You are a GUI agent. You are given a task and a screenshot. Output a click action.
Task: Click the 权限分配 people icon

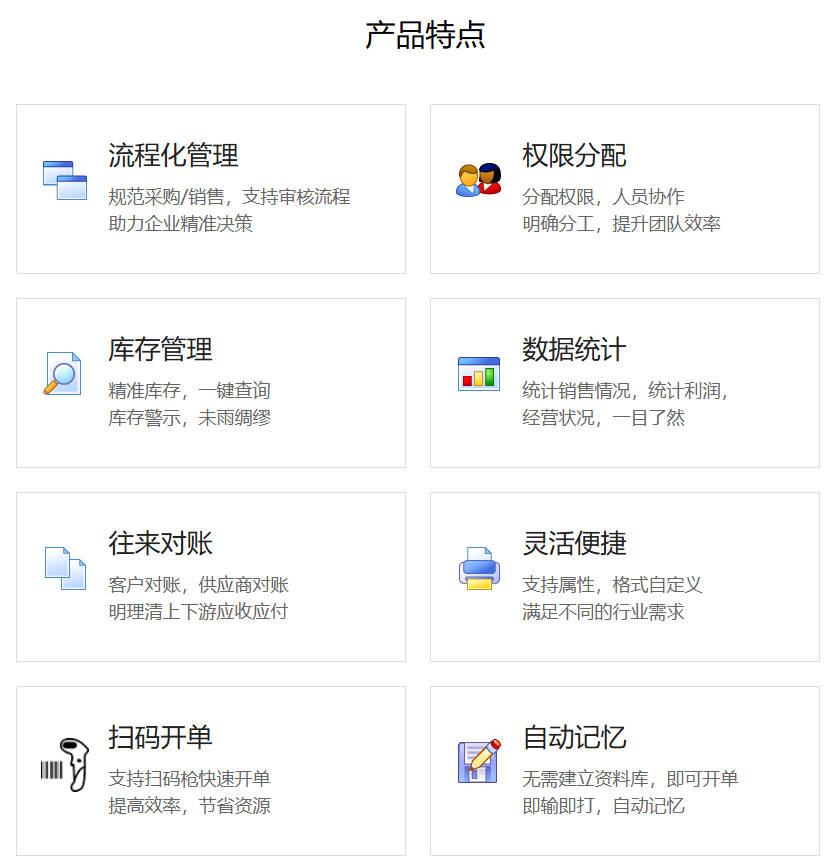pyautogui.click(x=477, y=180)
